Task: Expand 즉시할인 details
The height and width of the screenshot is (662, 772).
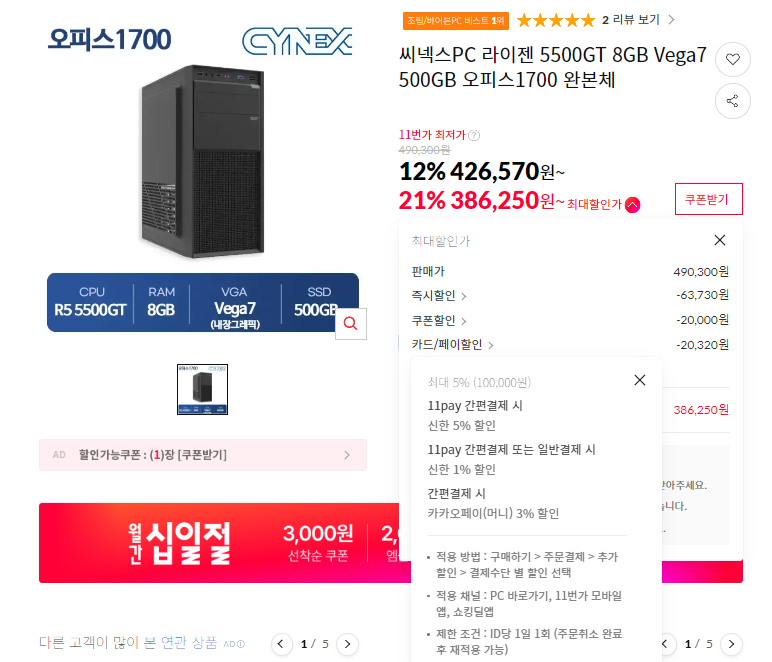Action: (x=464, y=296)
